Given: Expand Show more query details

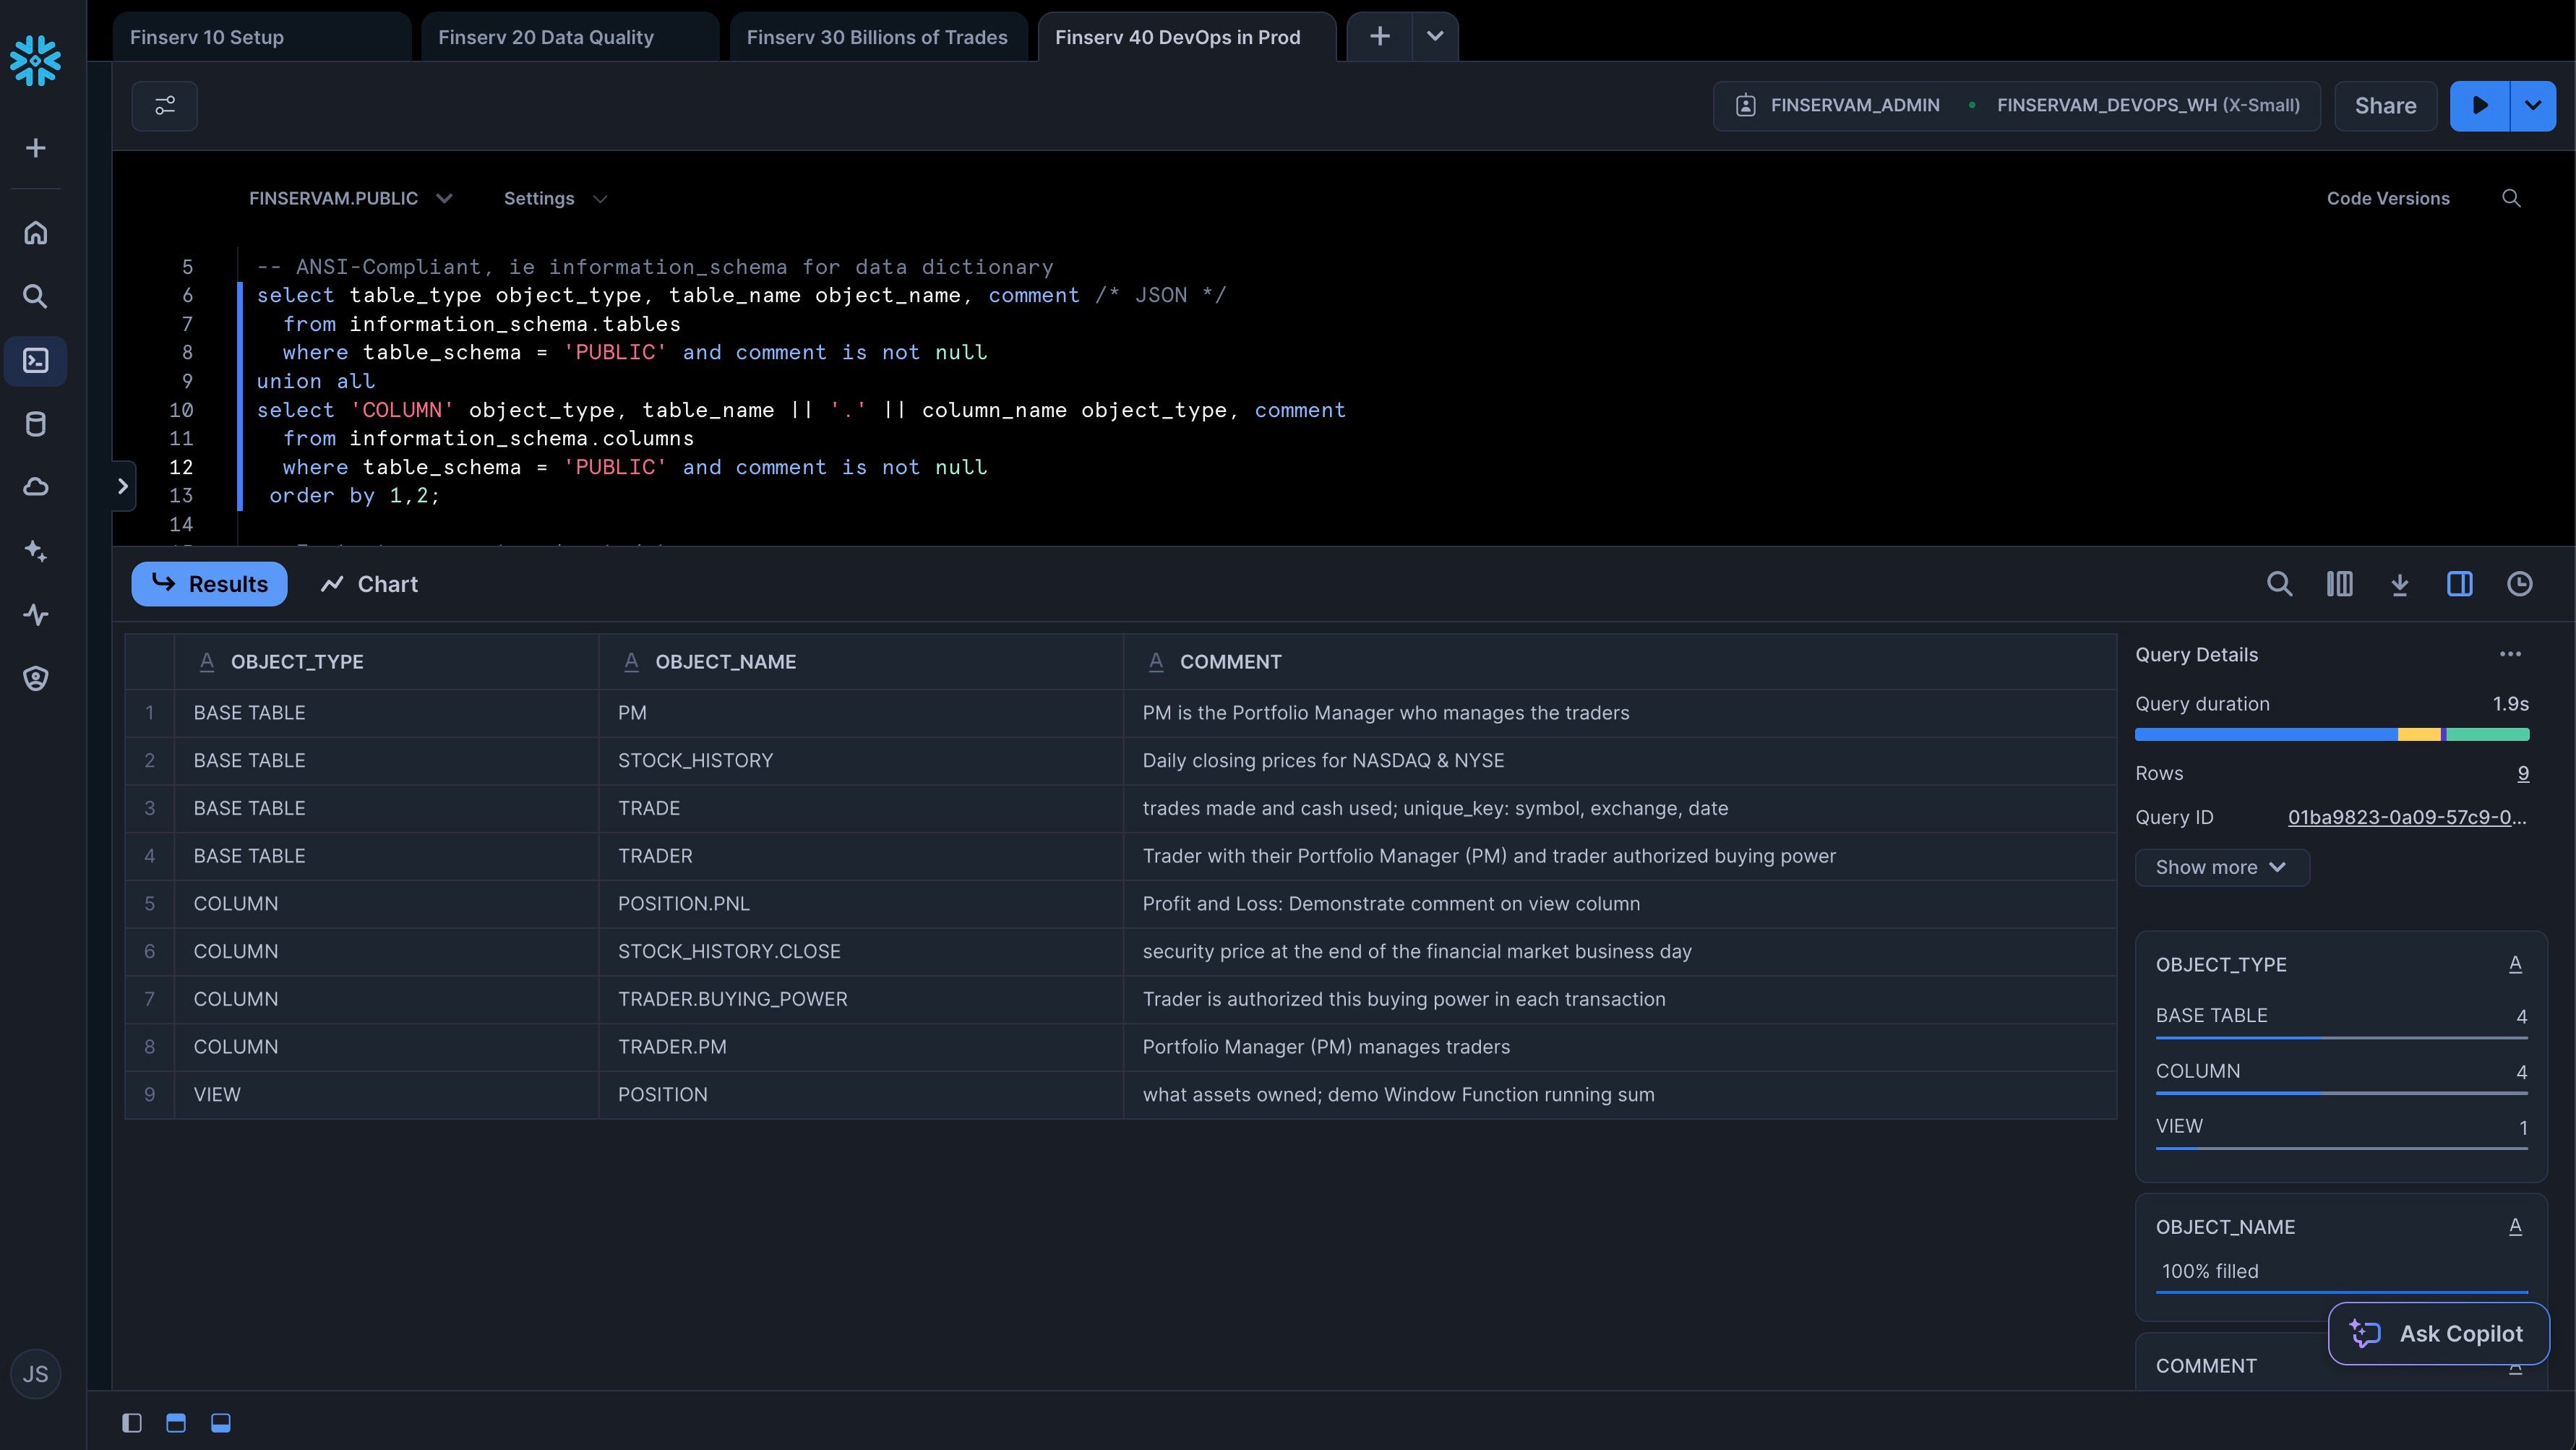Looking at the screenshot, I should click(x=2221, y=867).
